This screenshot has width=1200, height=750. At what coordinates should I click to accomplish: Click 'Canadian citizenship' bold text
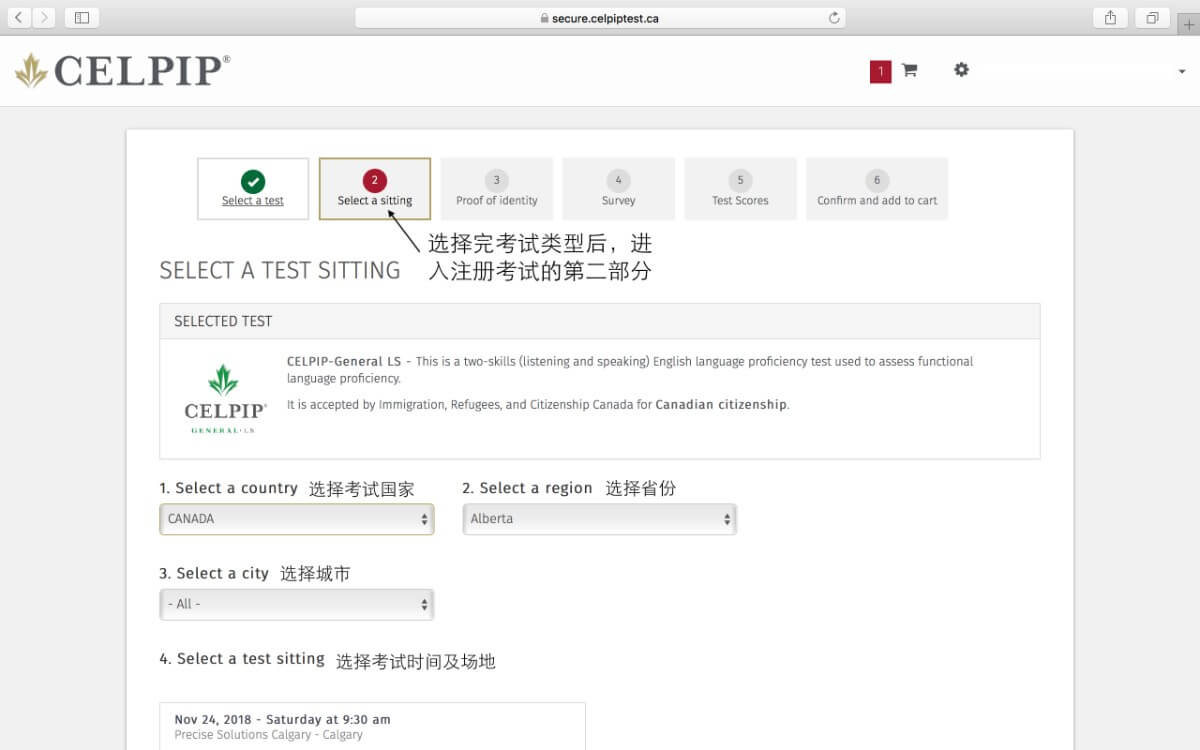(x=721, y=405)
